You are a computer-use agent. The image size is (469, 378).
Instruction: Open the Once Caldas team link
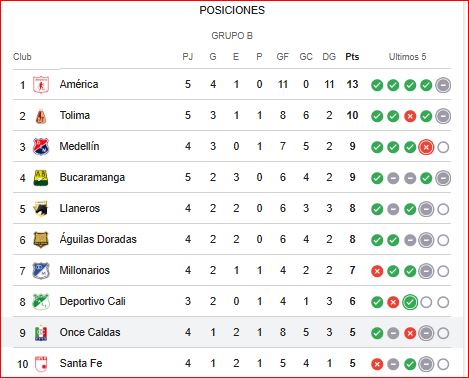pos(90,332)
